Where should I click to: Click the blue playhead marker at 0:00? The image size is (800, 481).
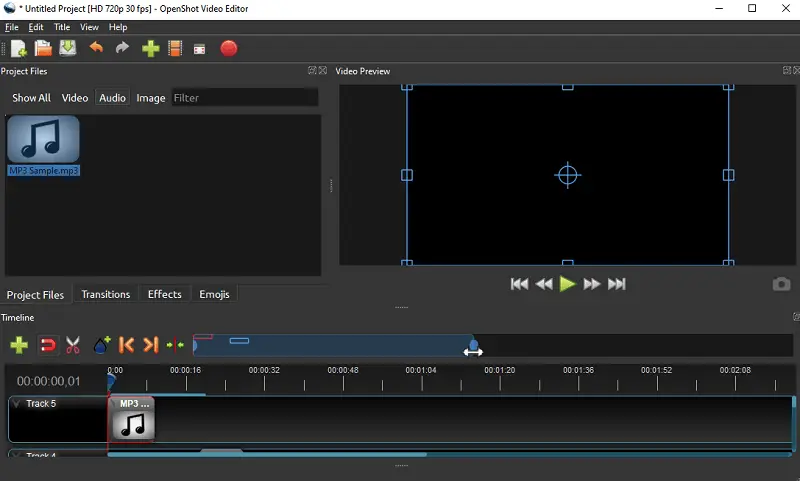point(111,381)
